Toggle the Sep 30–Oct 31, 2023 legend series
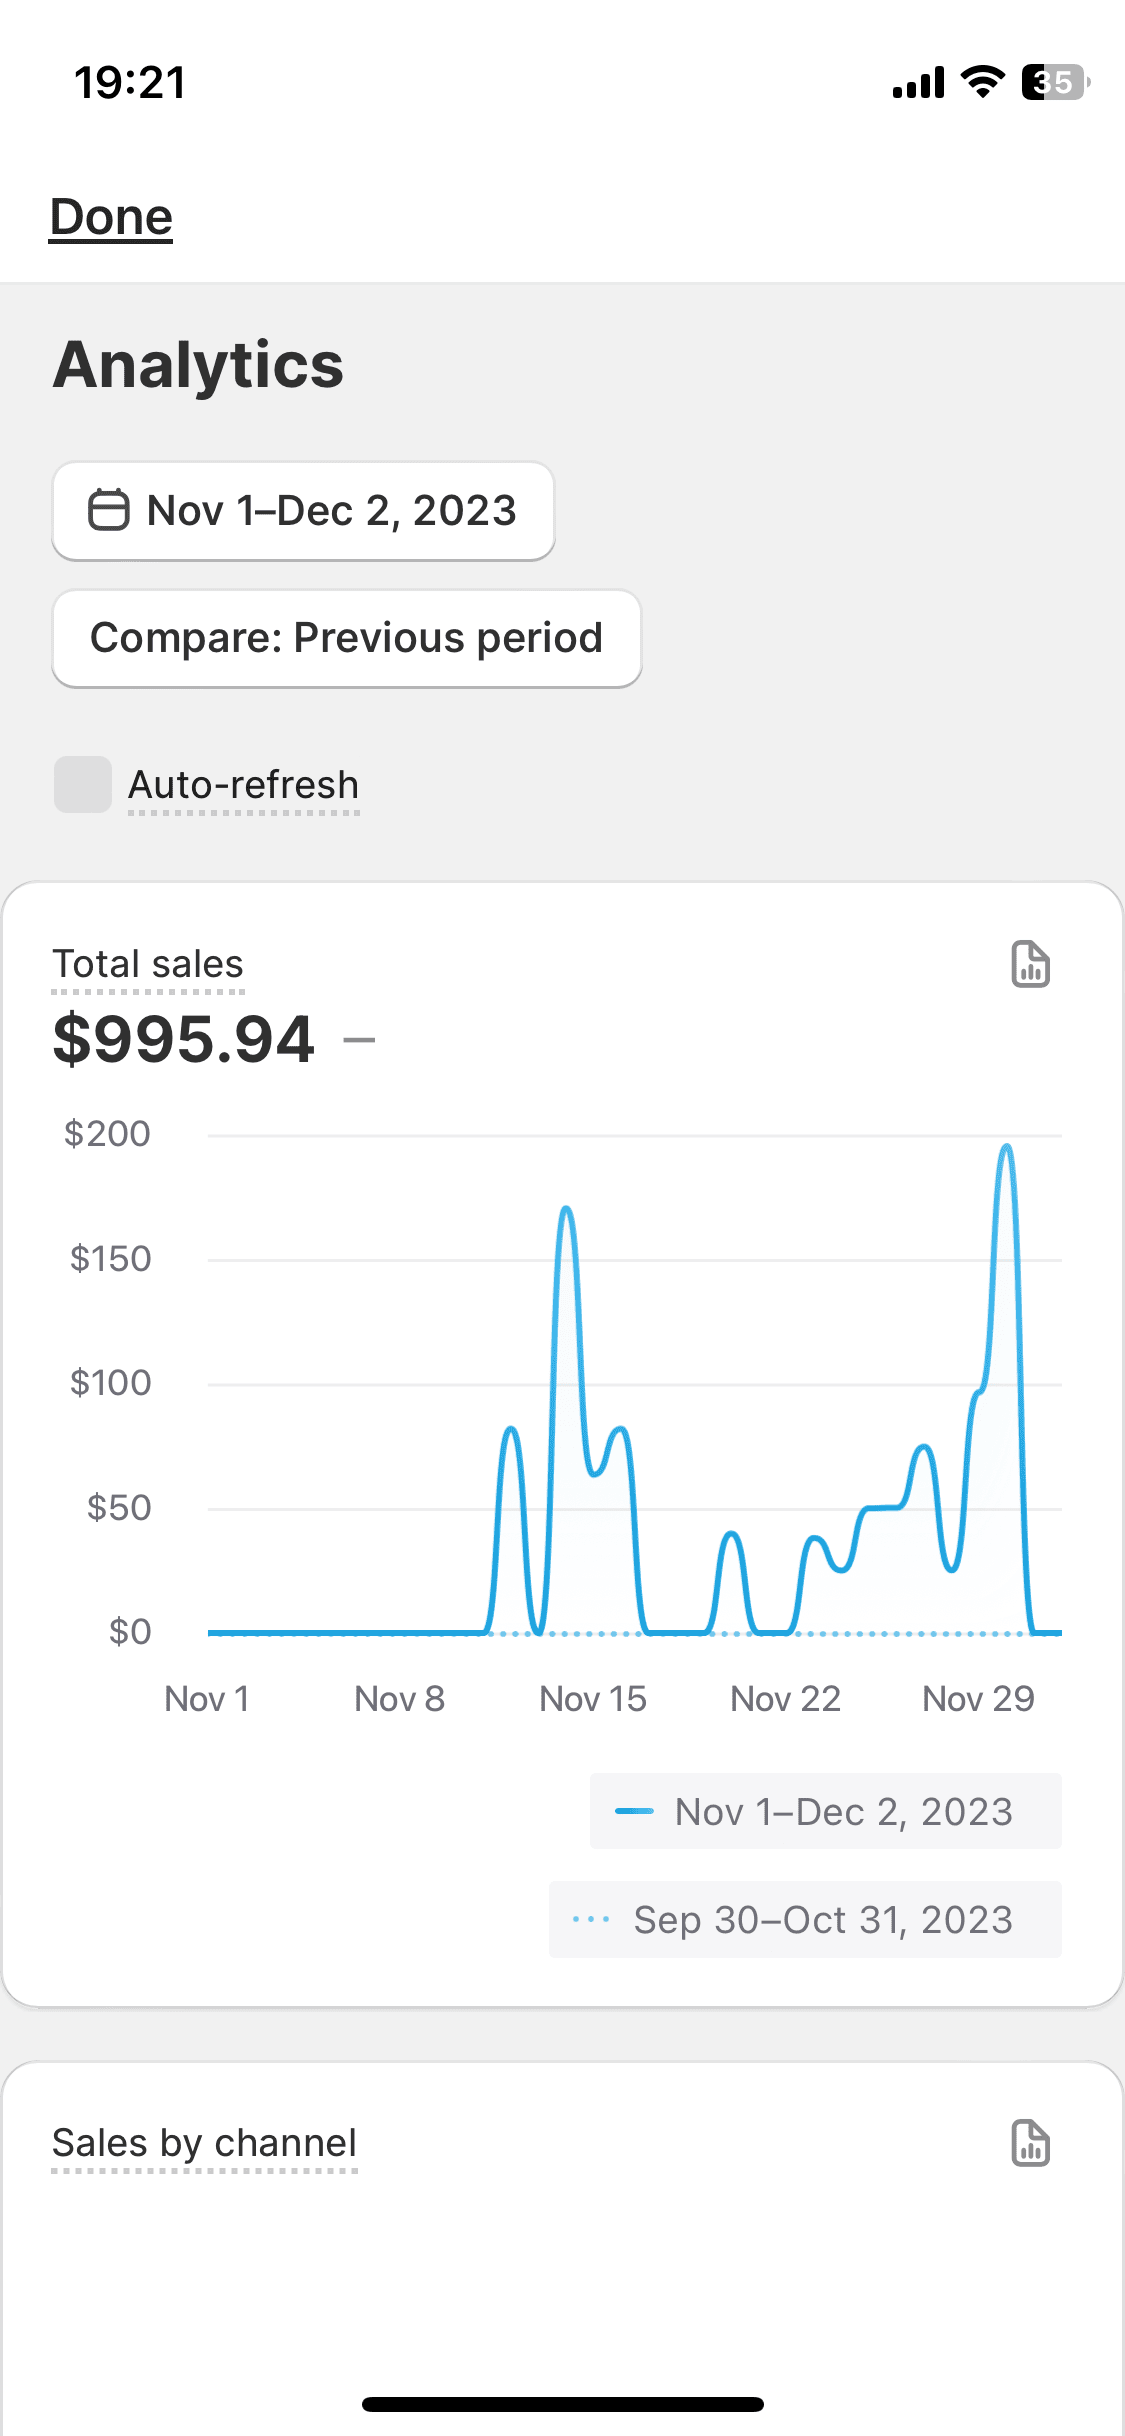Viewport: 1125px width, 2436px height. pyautogui.click(x=805, y=1920)
